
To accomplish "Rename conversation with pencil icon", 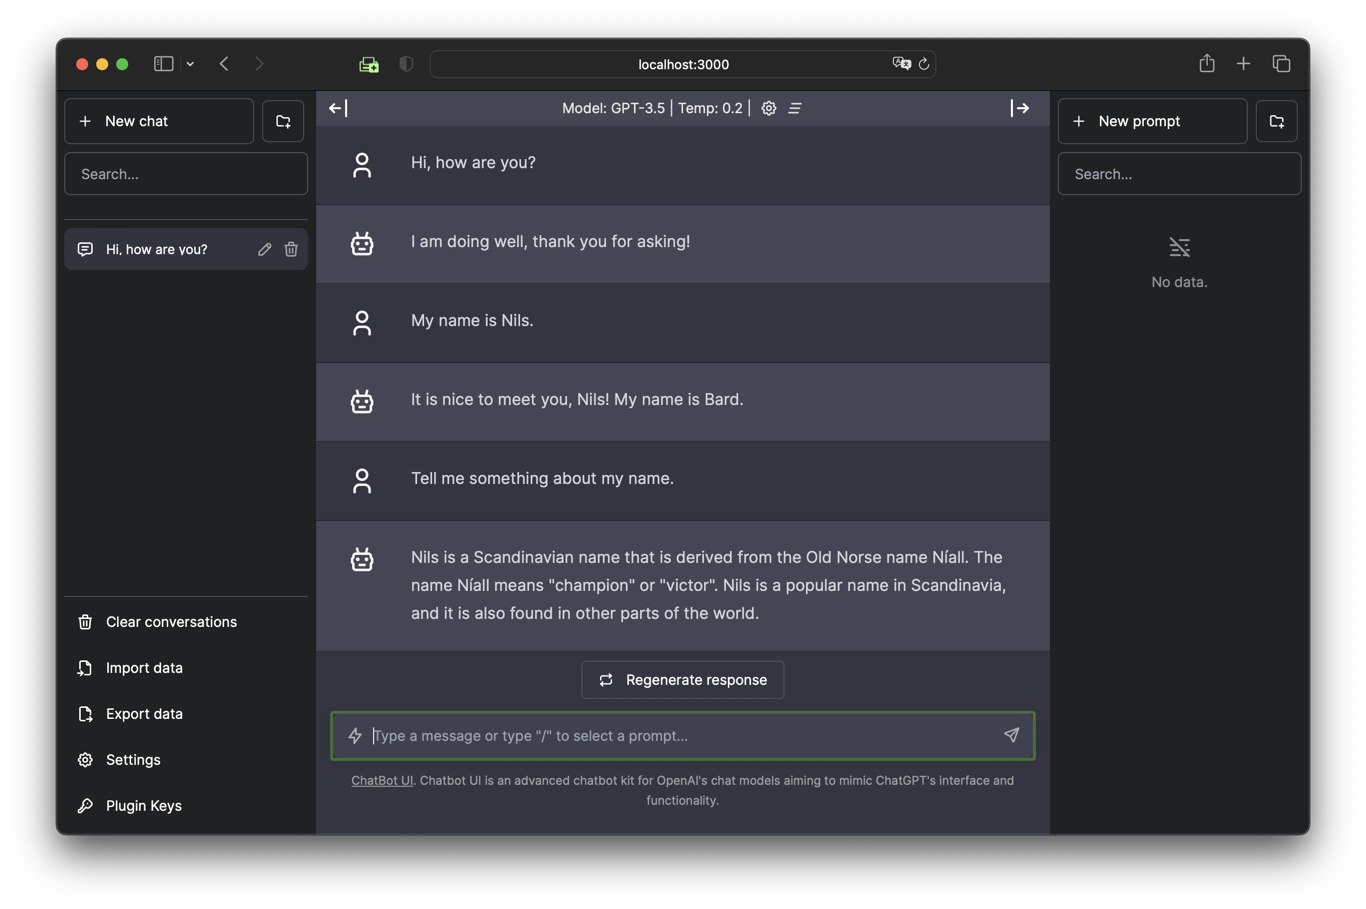I will point(264,249).
